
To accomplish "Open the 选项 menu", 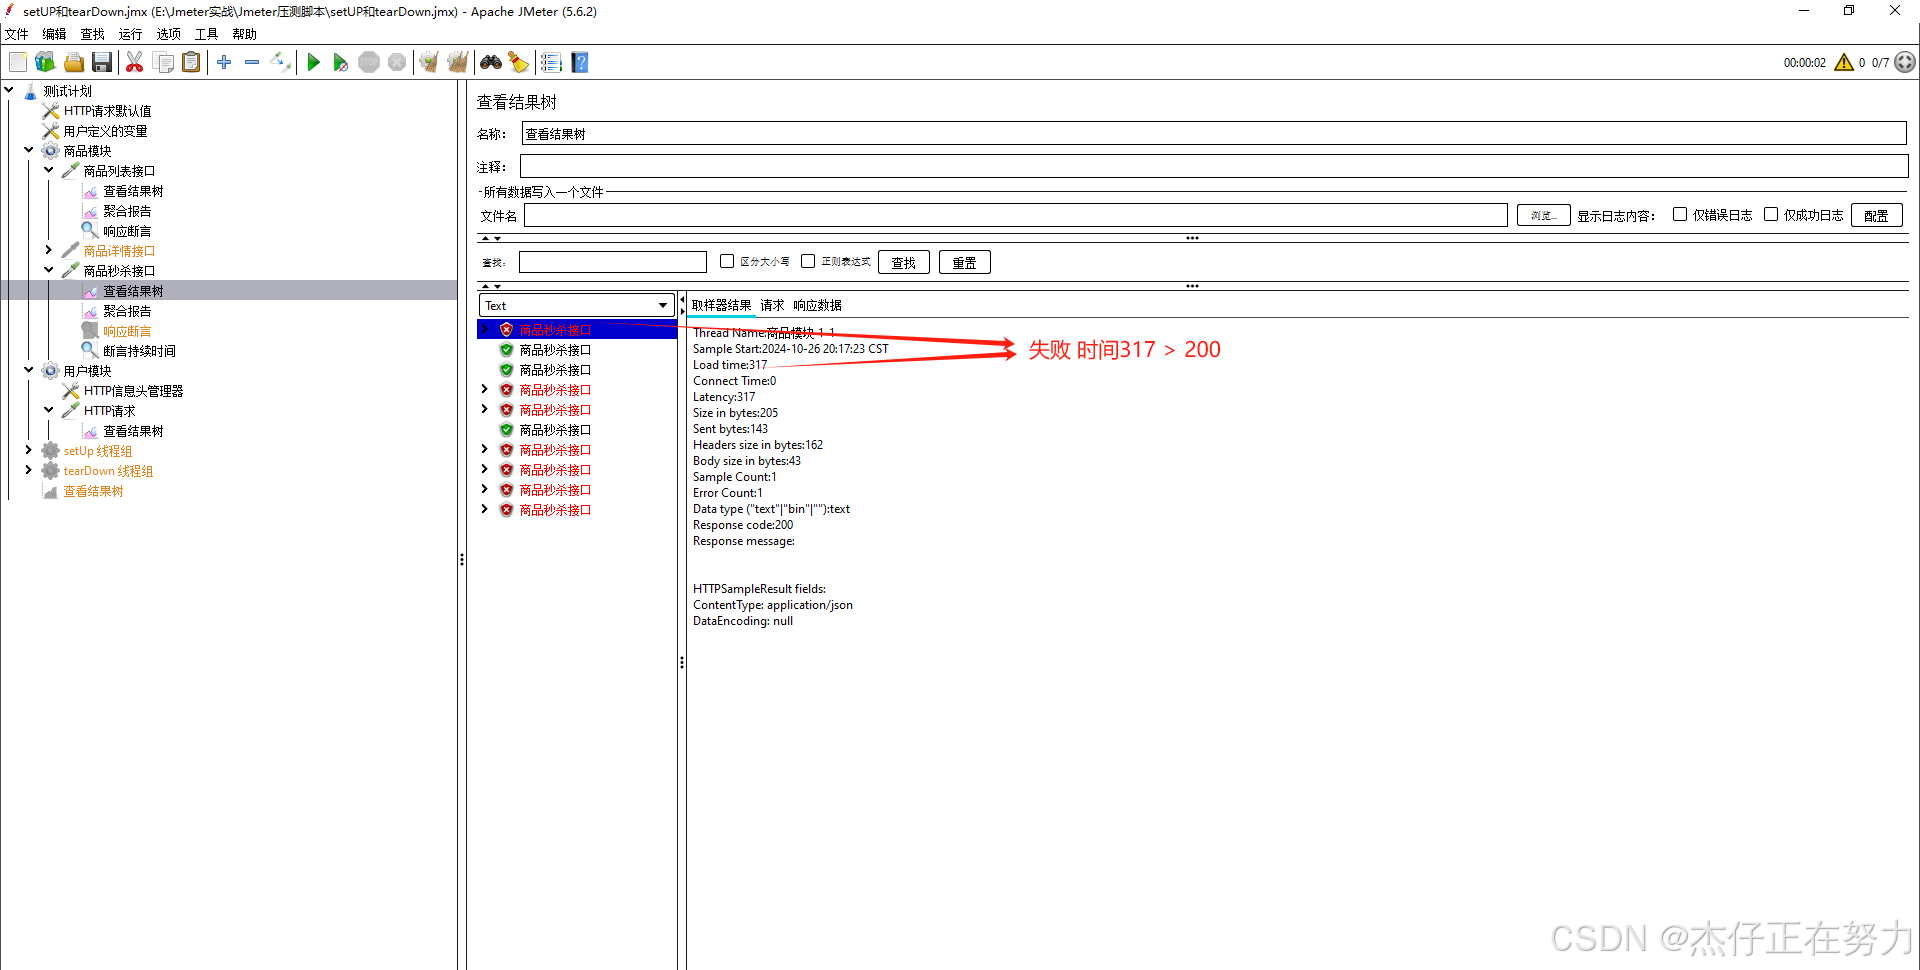I will [x=168, y=34].
